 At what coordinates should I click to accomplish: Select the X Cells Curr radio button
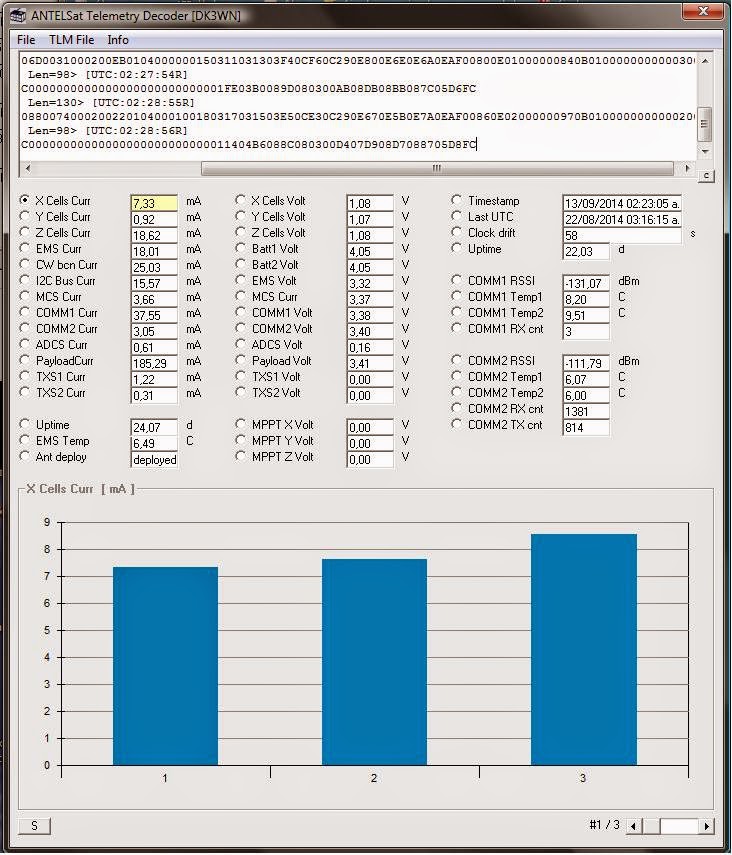(x=25, y=200)
